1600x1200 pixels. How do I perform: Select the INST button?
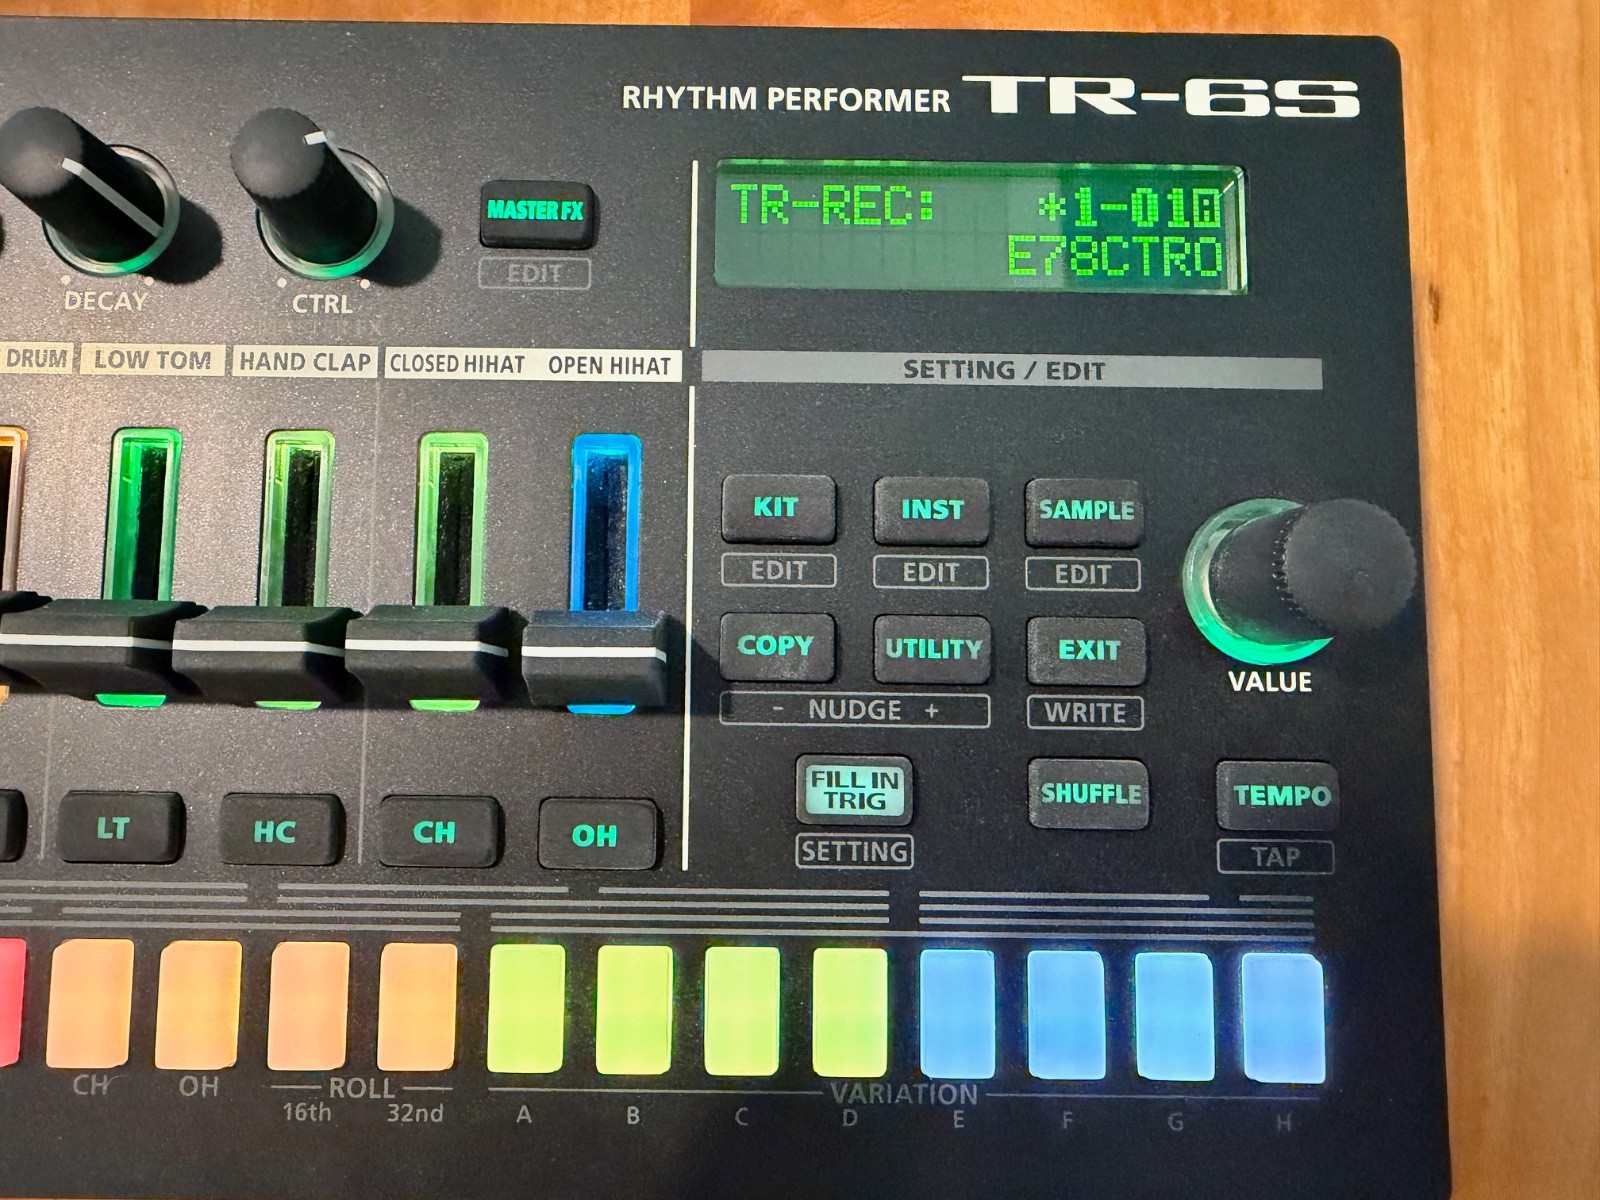(x=932, y=510)
